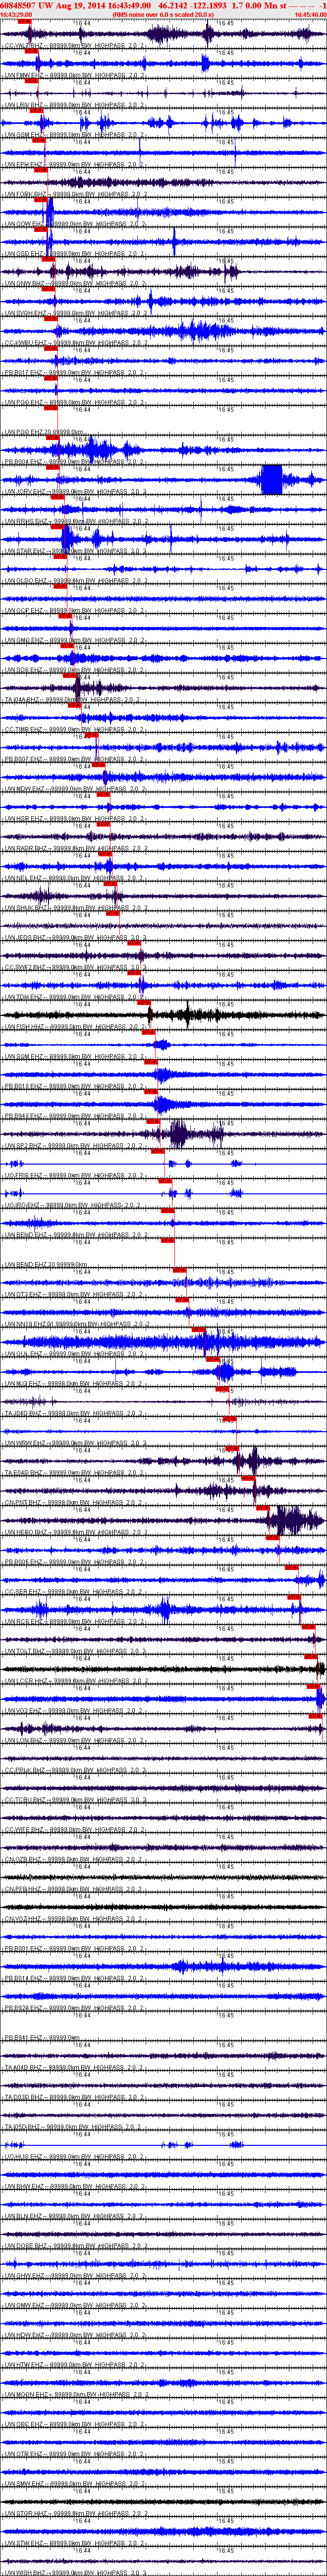Select the PB.B005.EHZ station label
327x2576 pixels.
tap(74, 1561)
